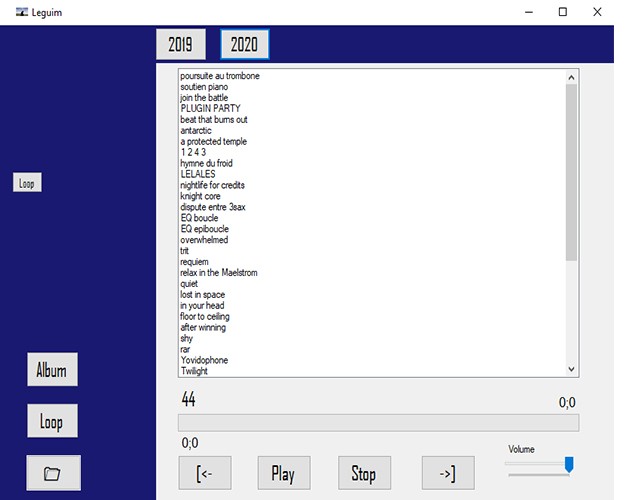Stop the current playback
This screenshot has height=500, width=630.
click(363, 473)
